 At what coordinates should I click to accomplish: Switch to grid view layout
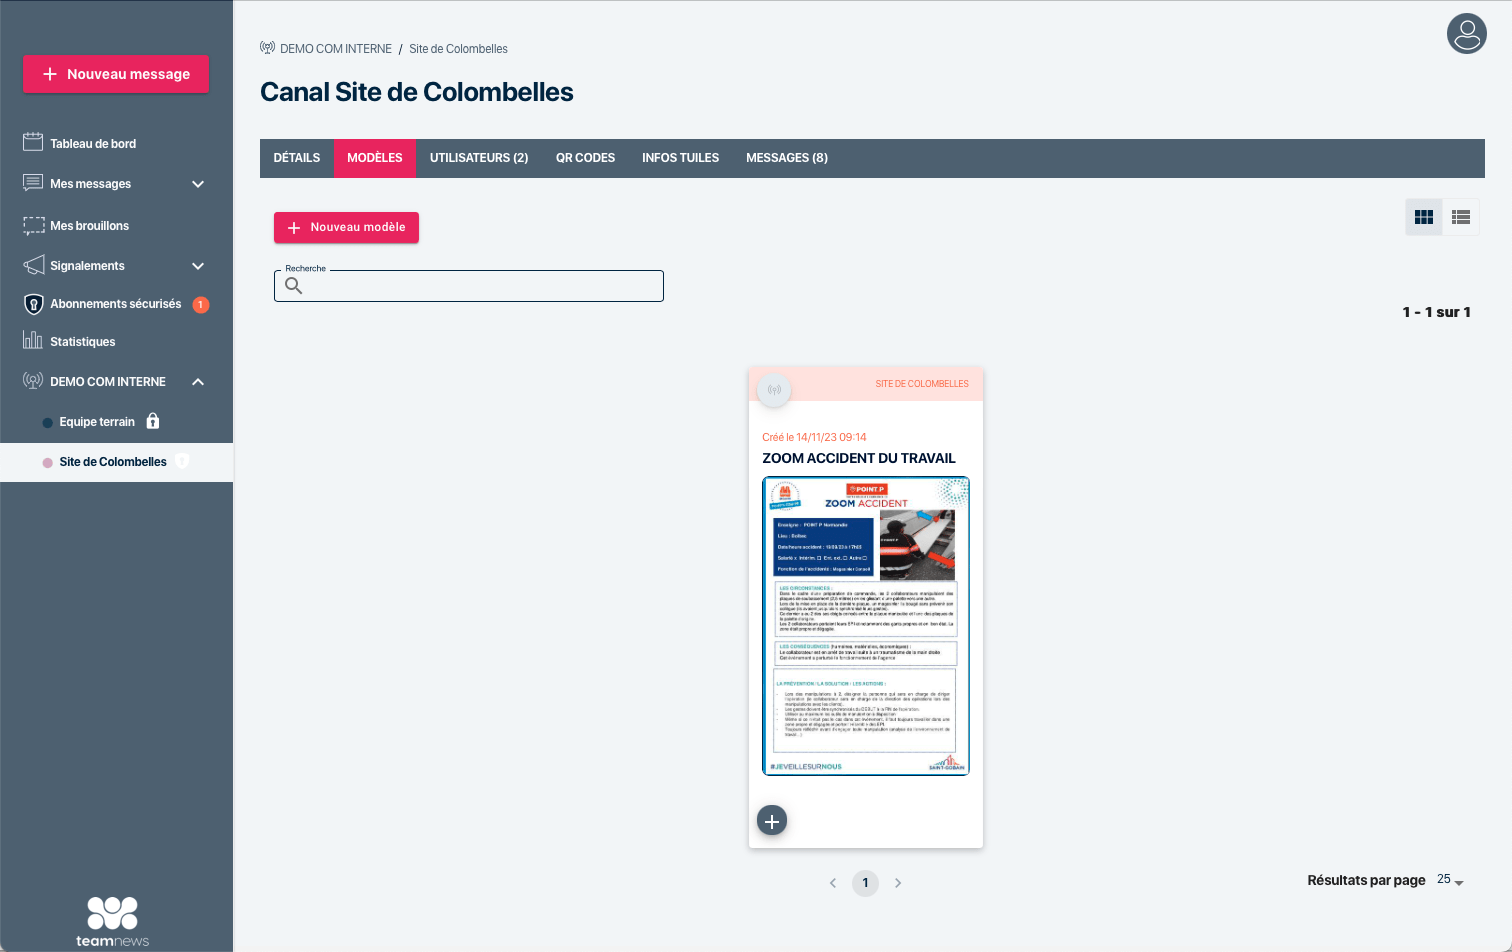1423,217
